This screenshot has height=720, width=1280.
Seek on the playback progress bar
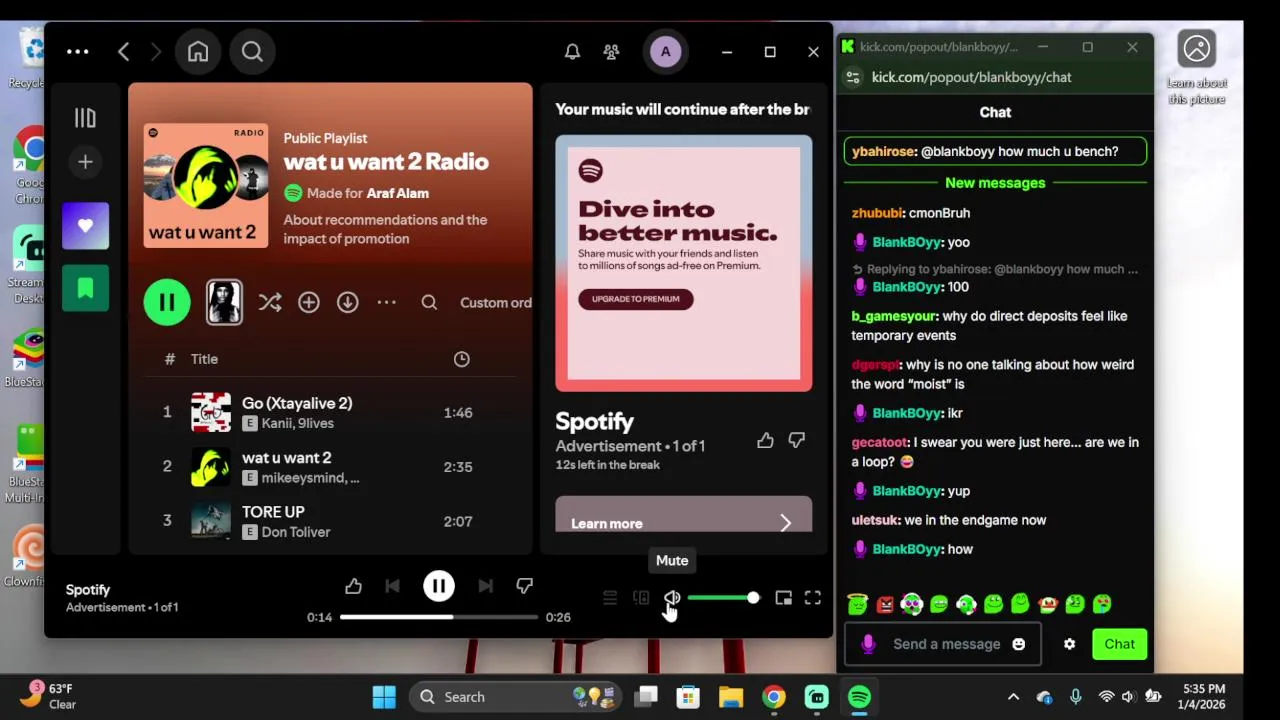click(439, 617)
